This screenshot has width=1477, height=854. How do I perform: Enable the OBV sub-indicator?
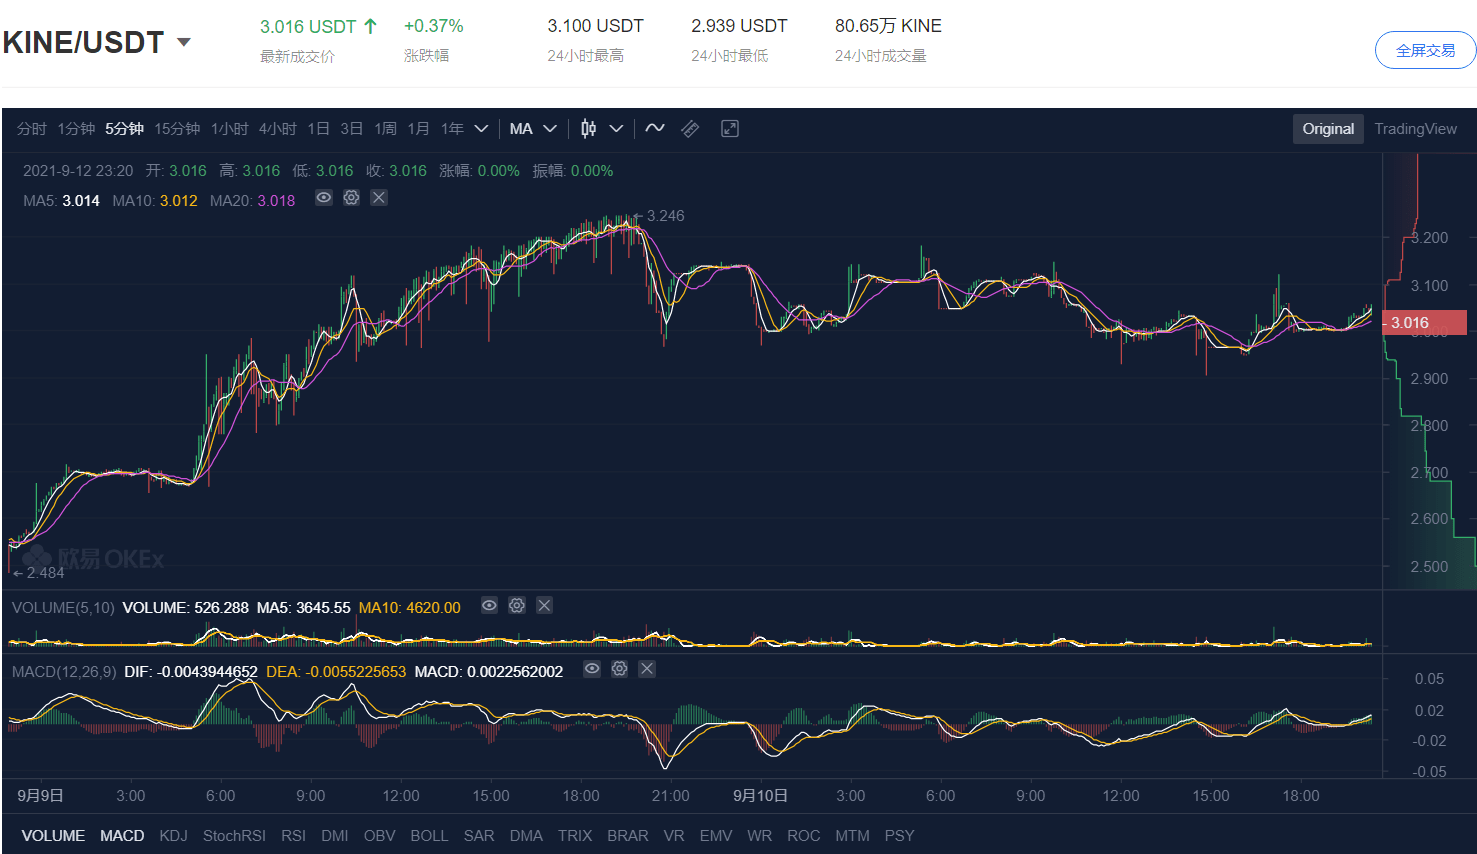point(379,836)
